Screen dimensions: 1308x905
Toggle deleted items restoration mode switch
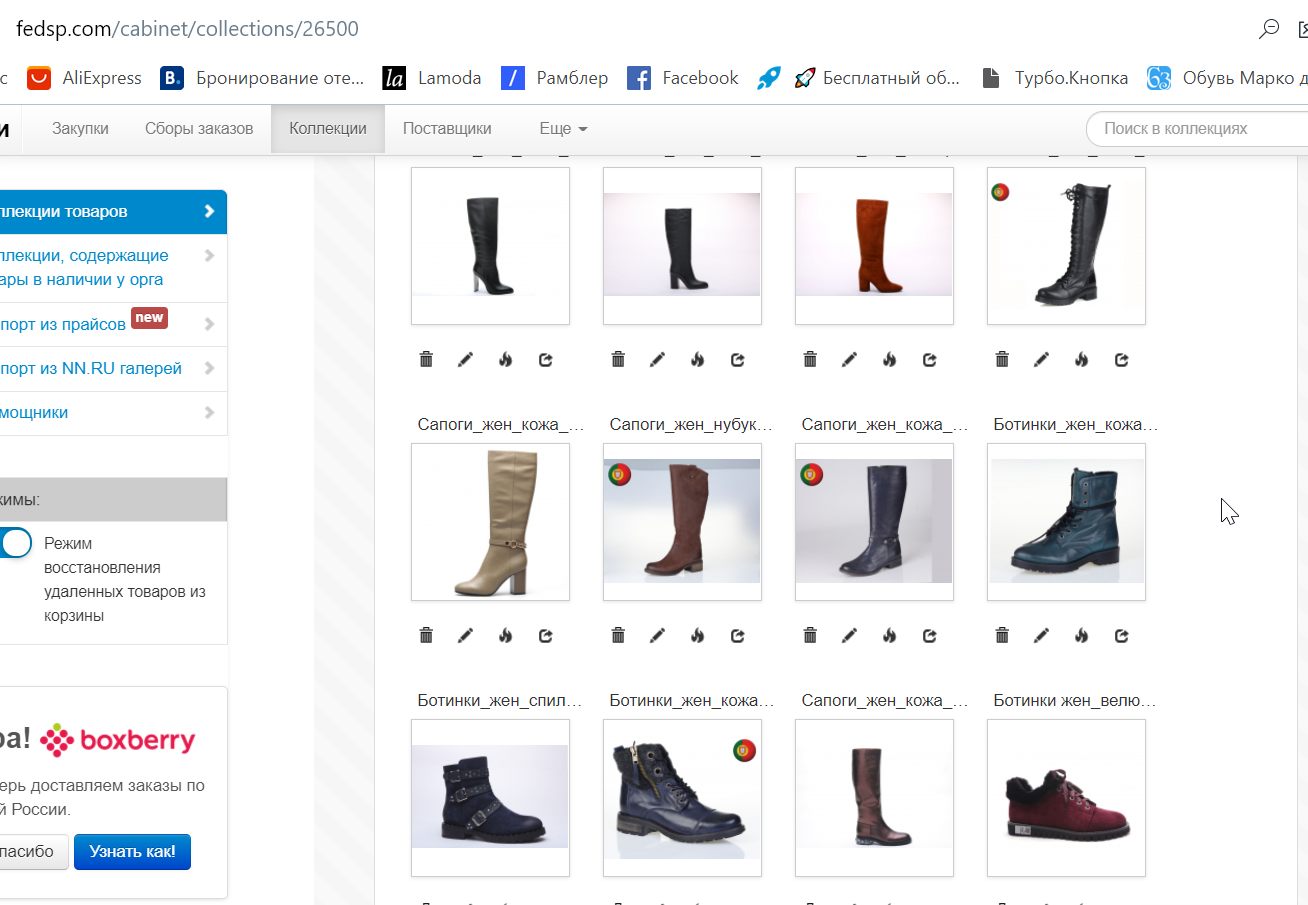click(x=14, y=544)
